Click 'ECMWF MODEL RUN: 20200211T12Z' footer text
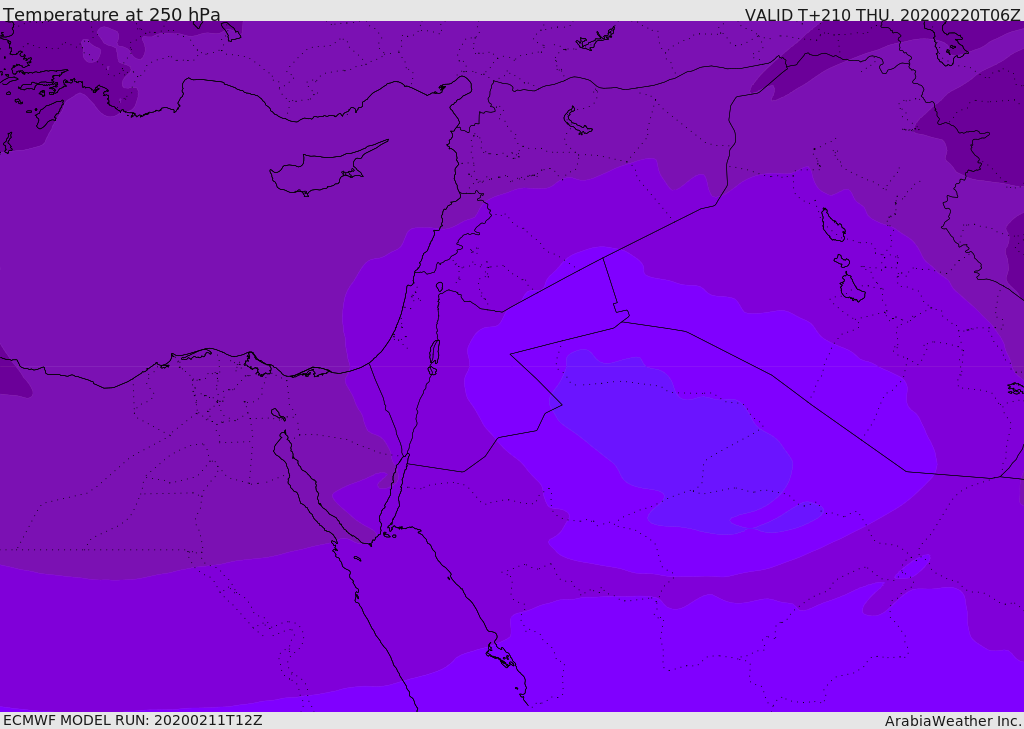 click(x=133, y=720)
